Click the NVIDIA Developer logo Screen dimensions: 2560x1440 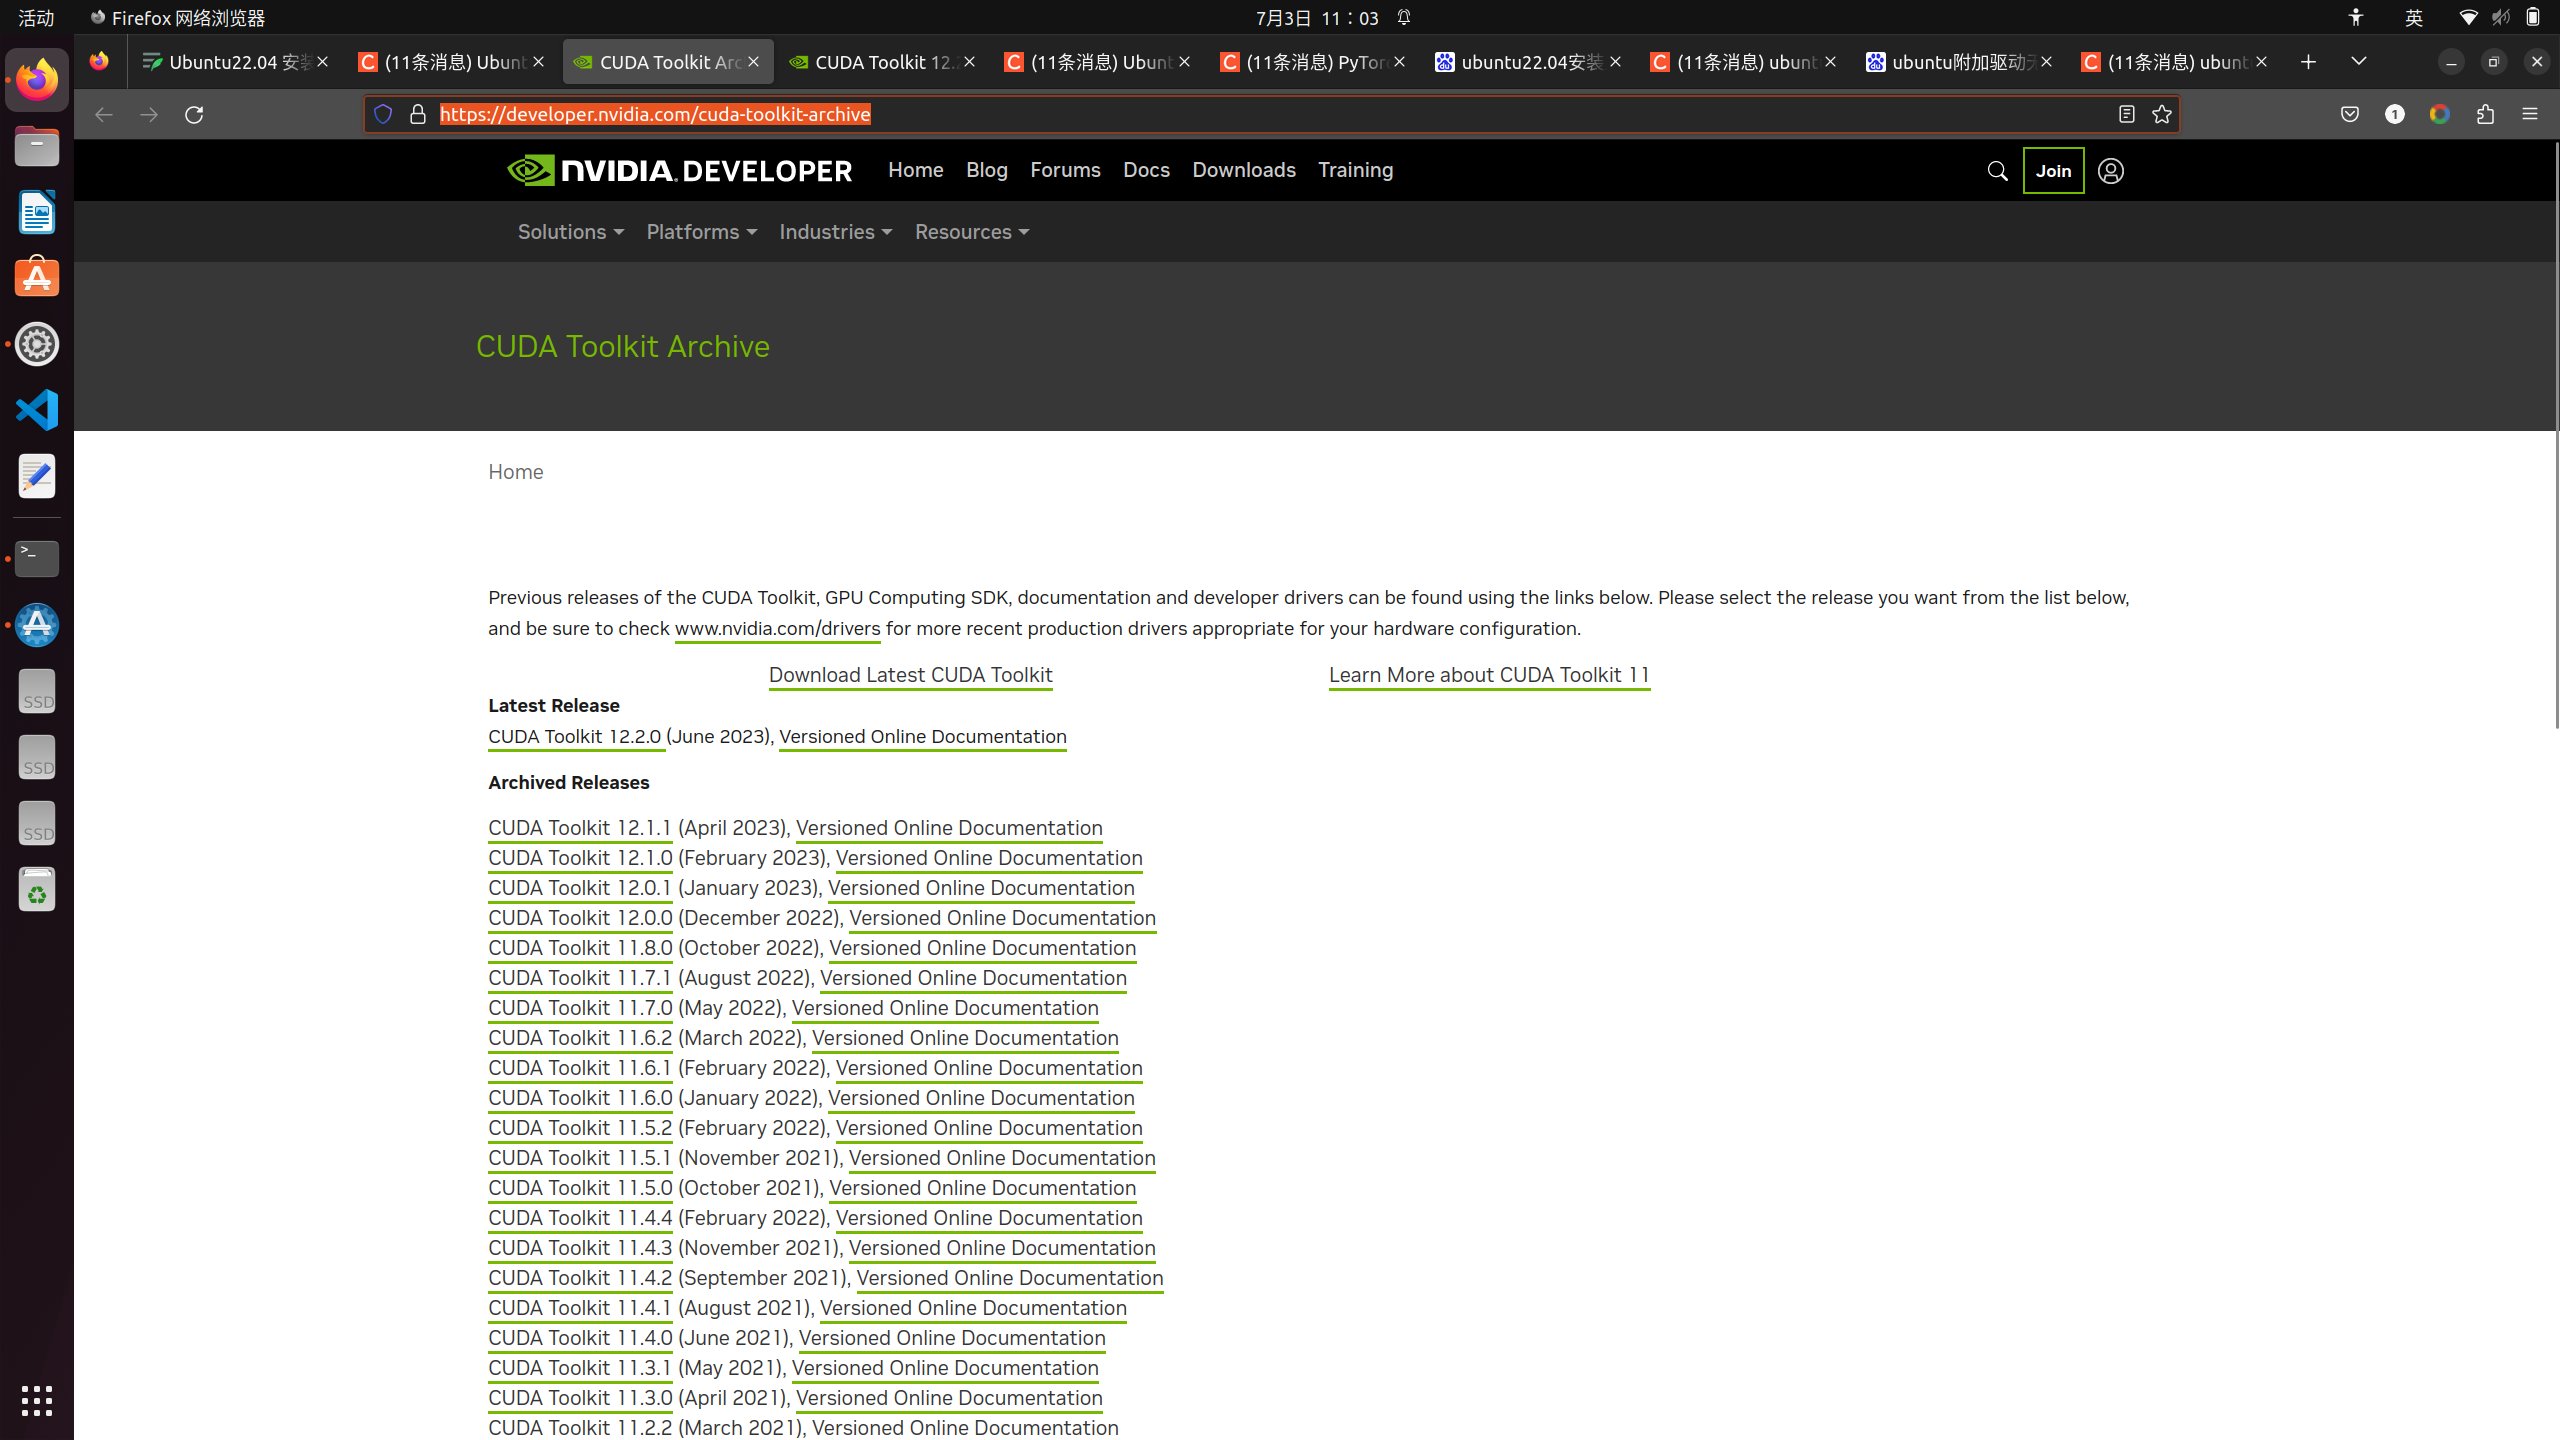(x=678, y=170)
